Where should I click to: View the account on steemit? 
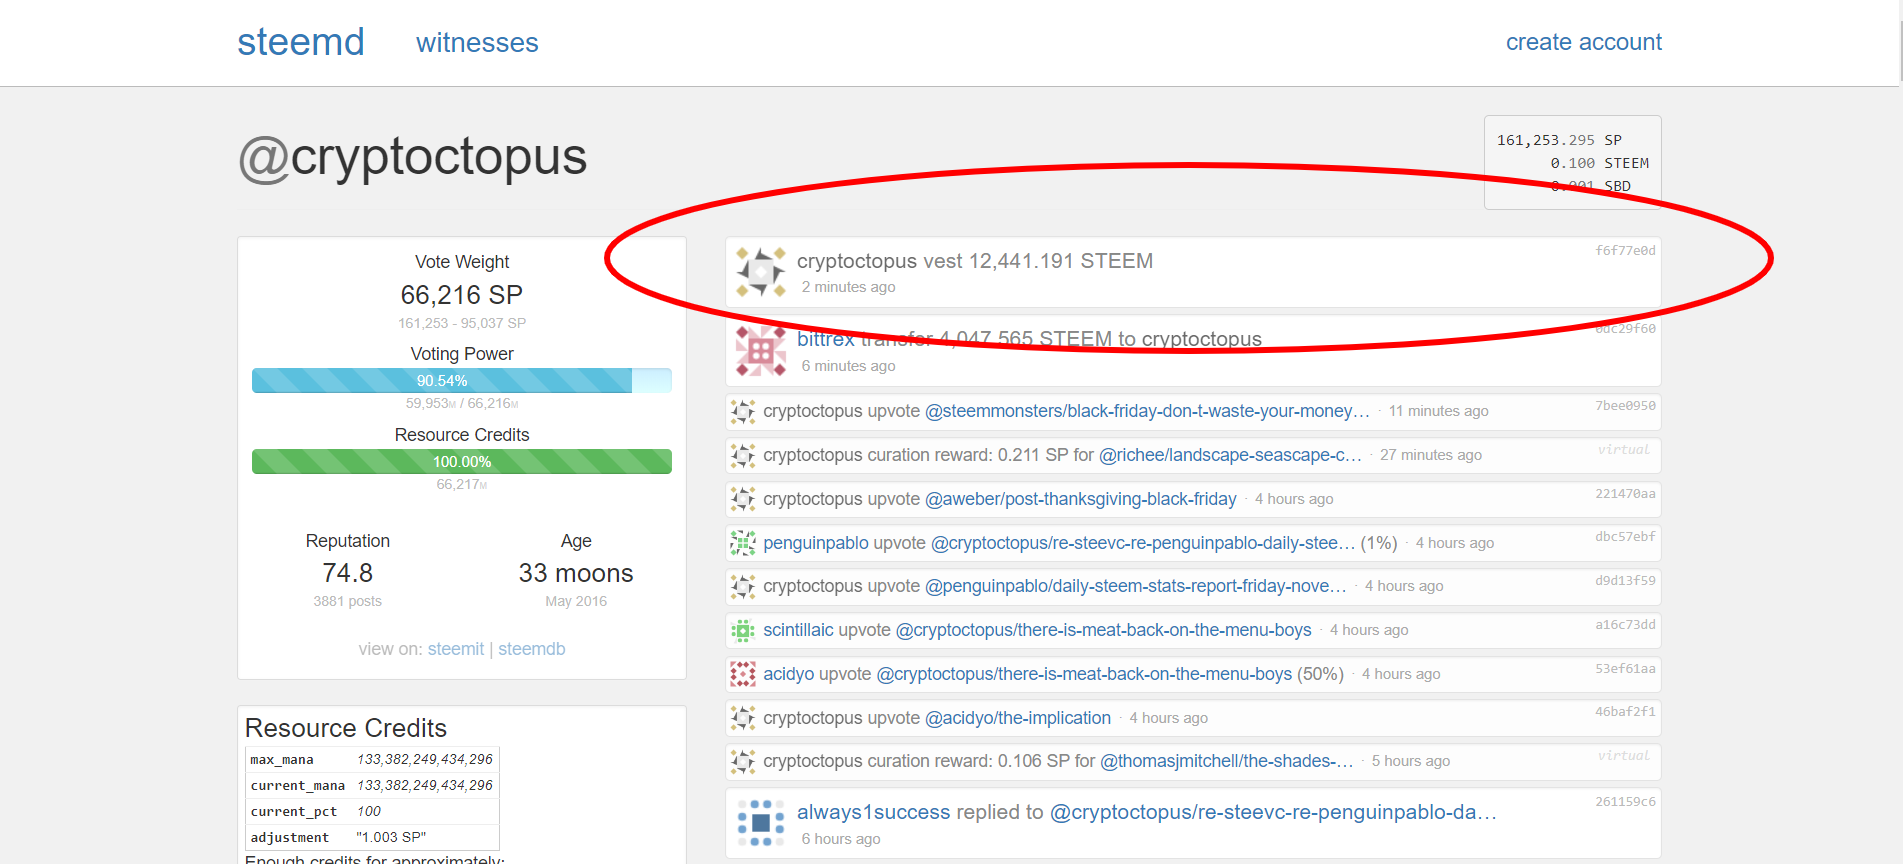pyautogui.click(x=456, y=649)
